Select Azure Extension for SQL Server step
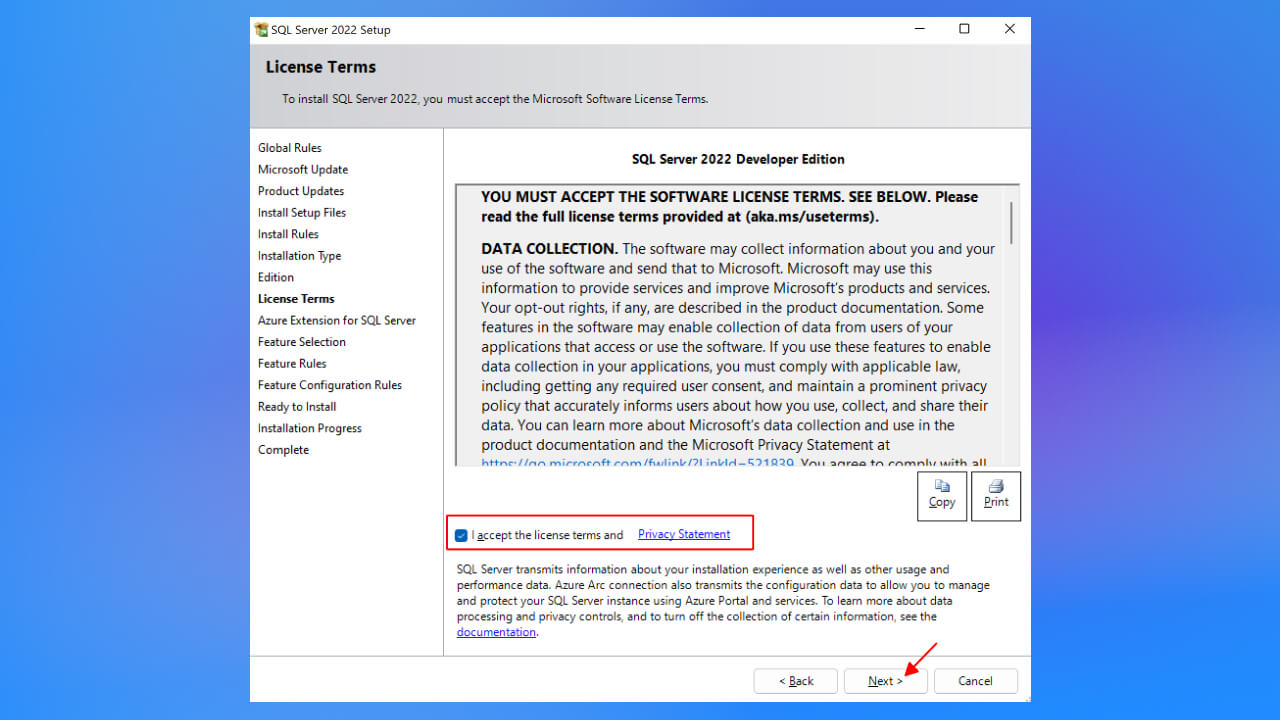Image resolution: width=1280 pixels, height=720 pixels. pos(337,321)
